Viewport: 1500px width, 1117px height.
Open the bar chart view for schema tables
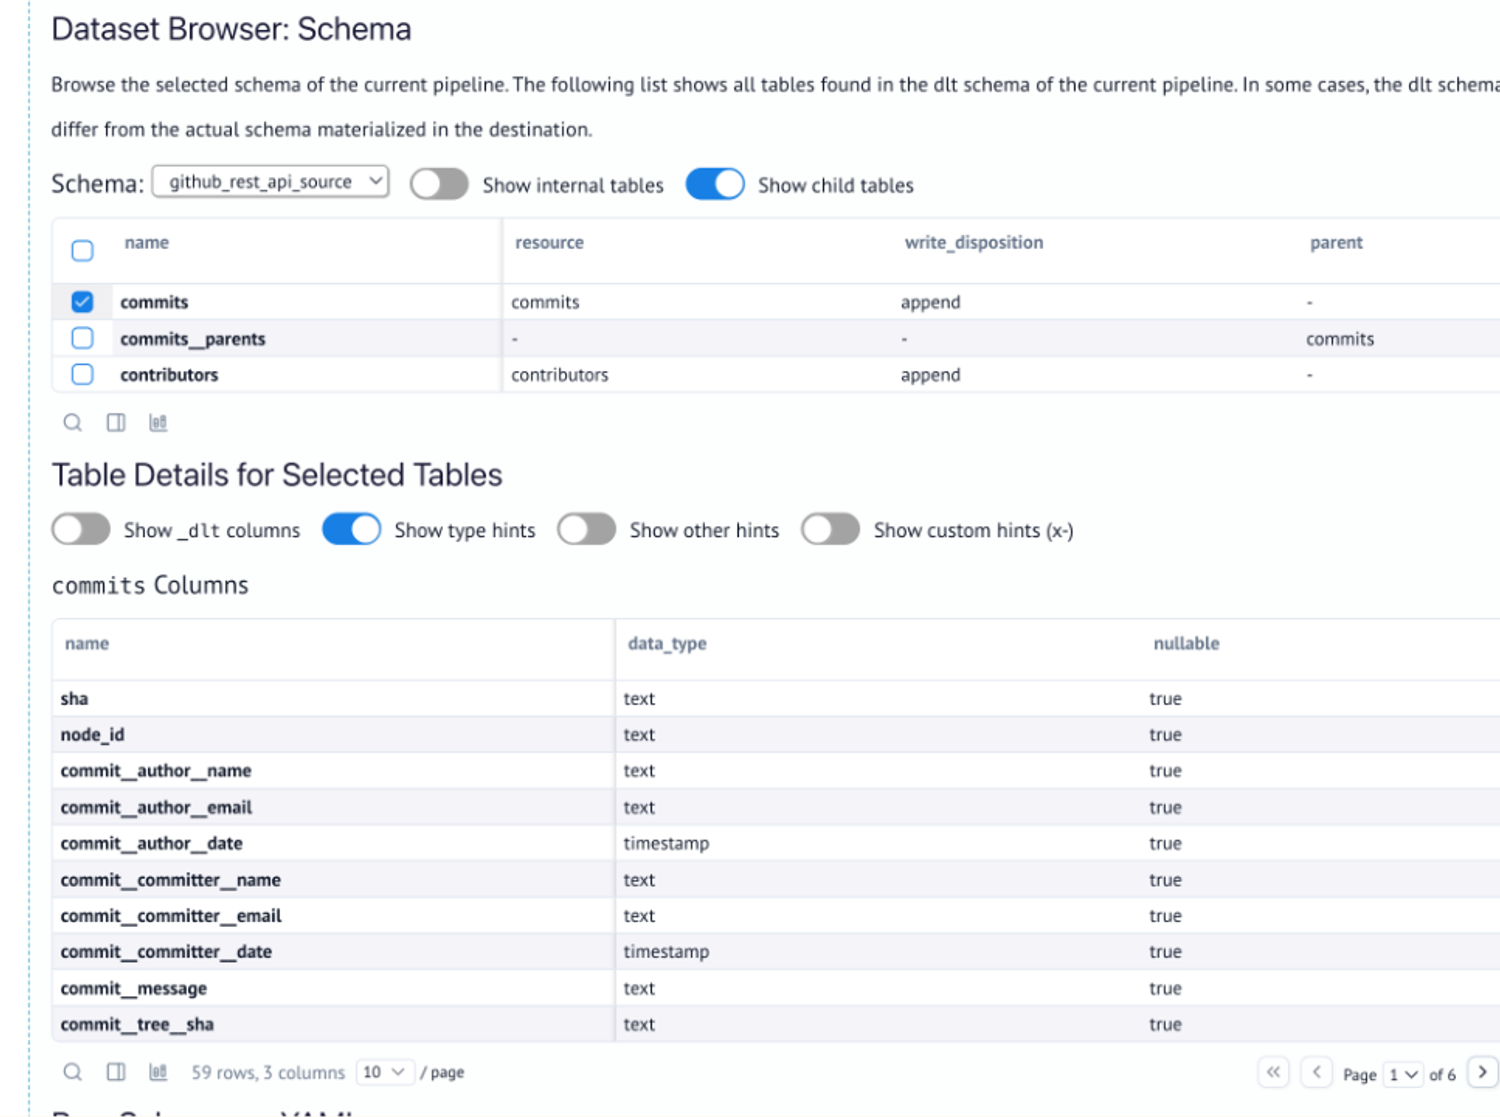pos(157,422)
